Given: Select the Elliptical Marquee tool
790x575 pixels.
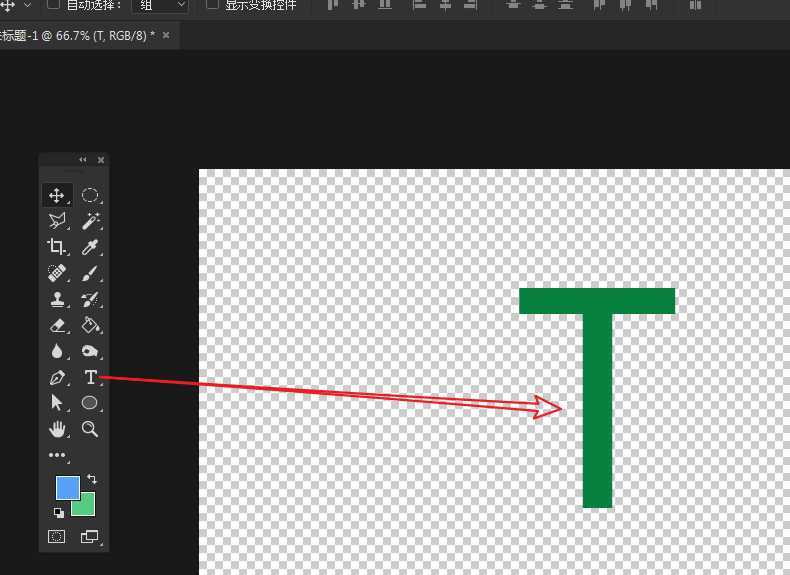Looking at the screenshot, I should [x=90, y=195].
